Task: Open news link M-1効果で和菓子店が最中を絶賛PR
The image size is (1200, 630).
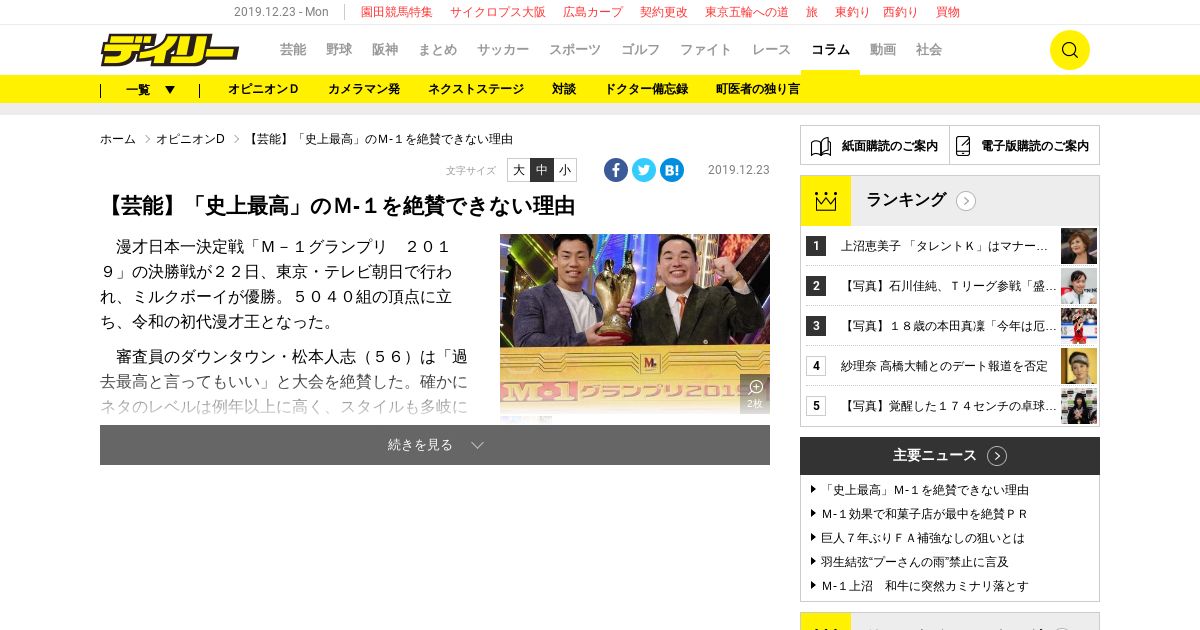Action: (x=925, y=514)
